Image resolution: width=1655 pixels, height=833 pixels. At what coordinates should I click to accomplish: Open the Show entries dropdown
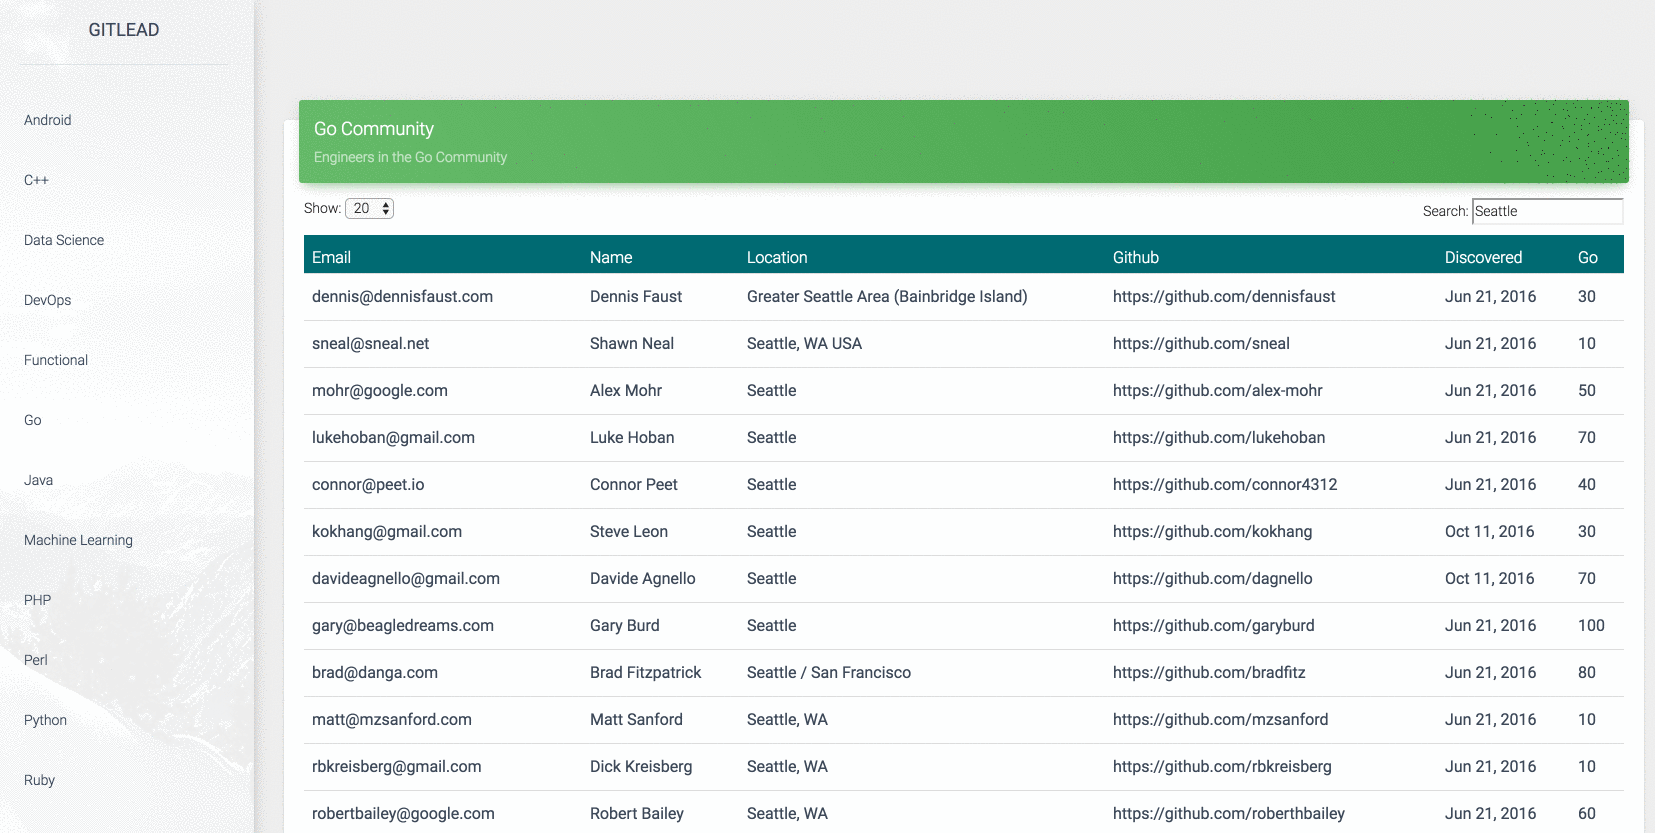(x=369, y=208)
